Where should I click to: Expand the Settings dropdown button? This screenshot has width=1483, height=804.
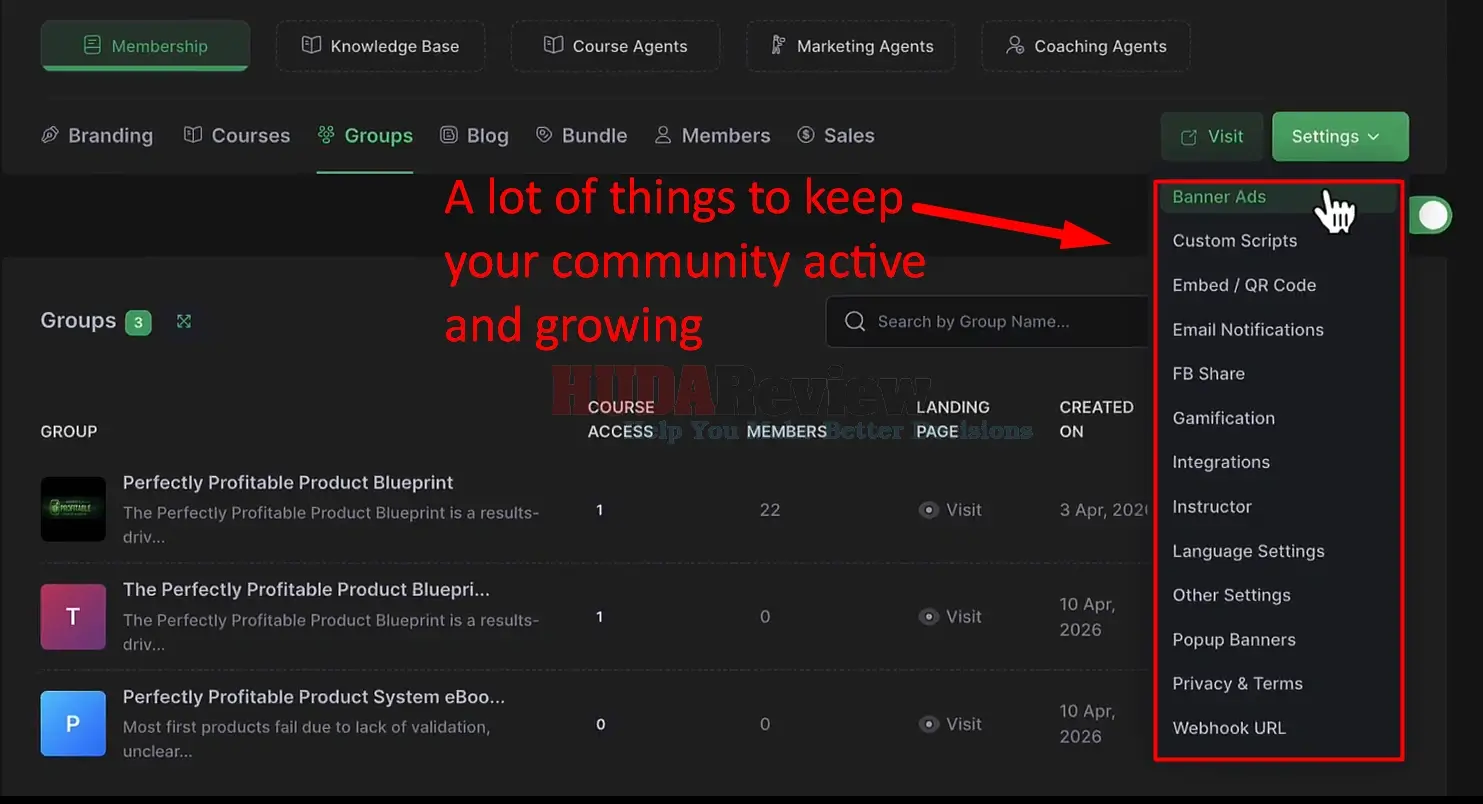tap(1340, 137)
